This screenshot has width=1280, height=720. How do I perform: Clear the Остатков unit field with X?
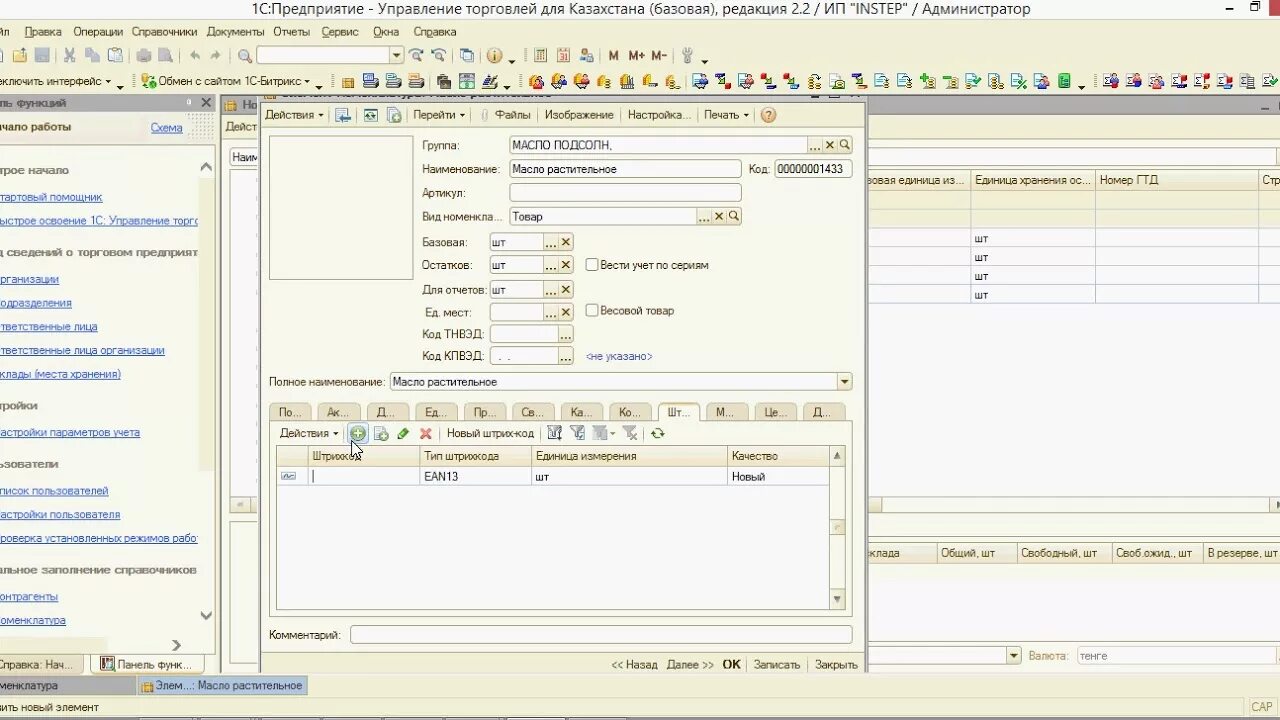(565, 265)
